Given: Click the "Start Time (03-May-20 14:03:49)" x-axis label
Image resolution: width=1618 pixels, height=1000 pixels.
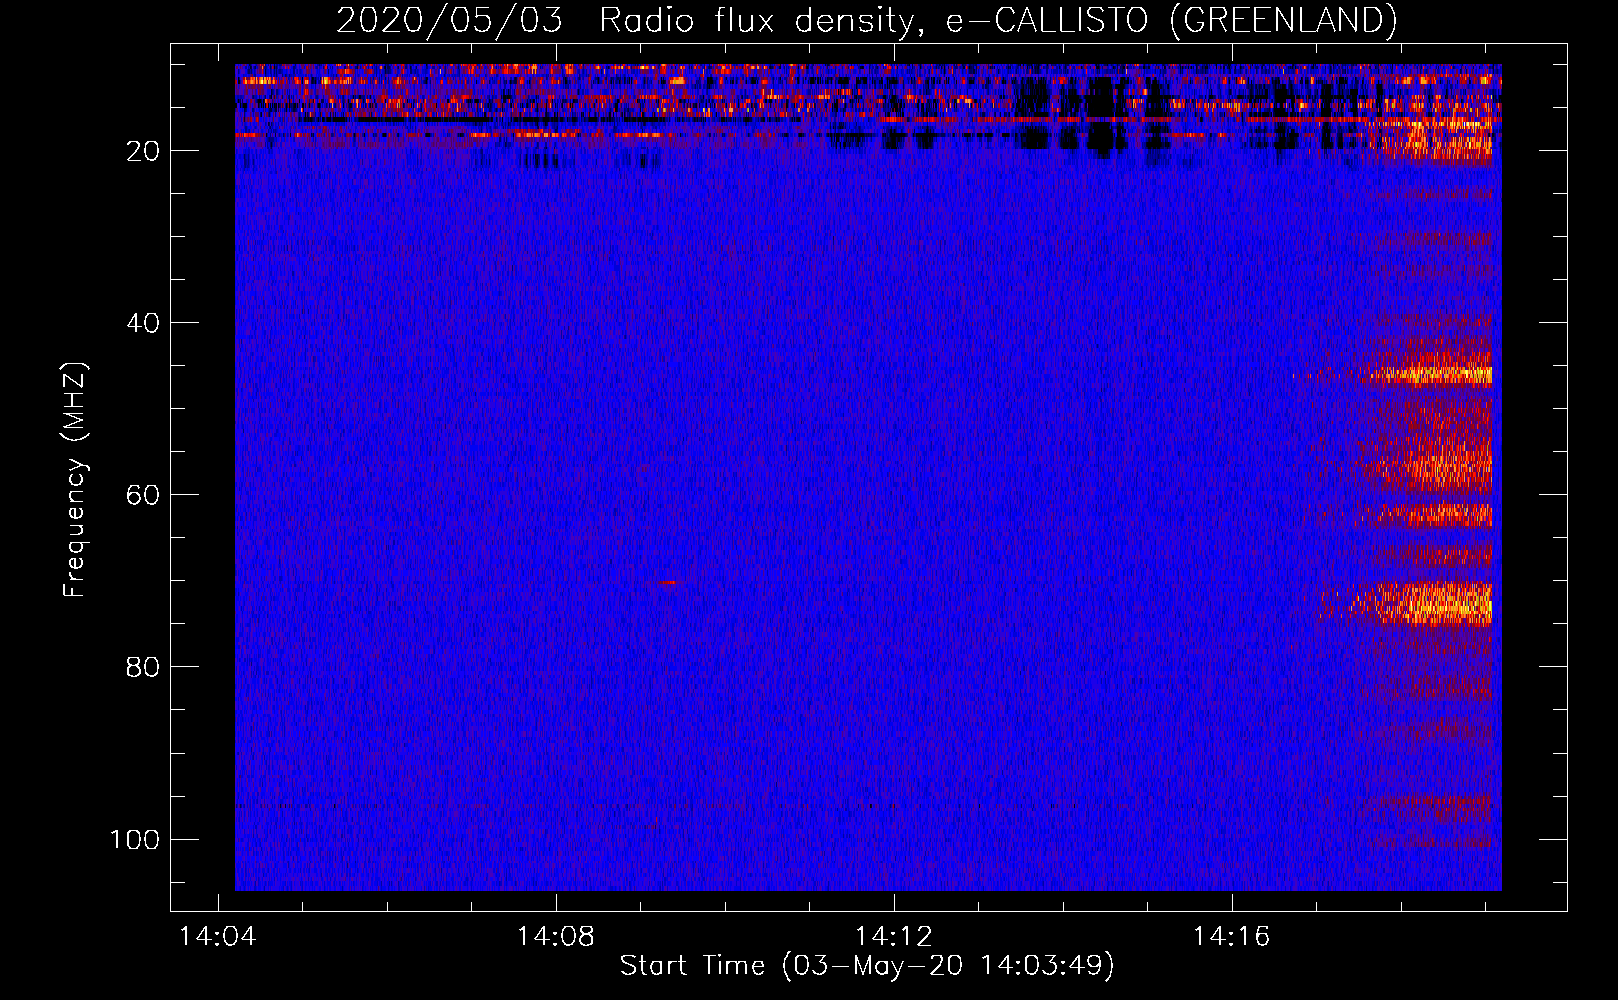Looking at the screenshot, I should click(866, 965).
